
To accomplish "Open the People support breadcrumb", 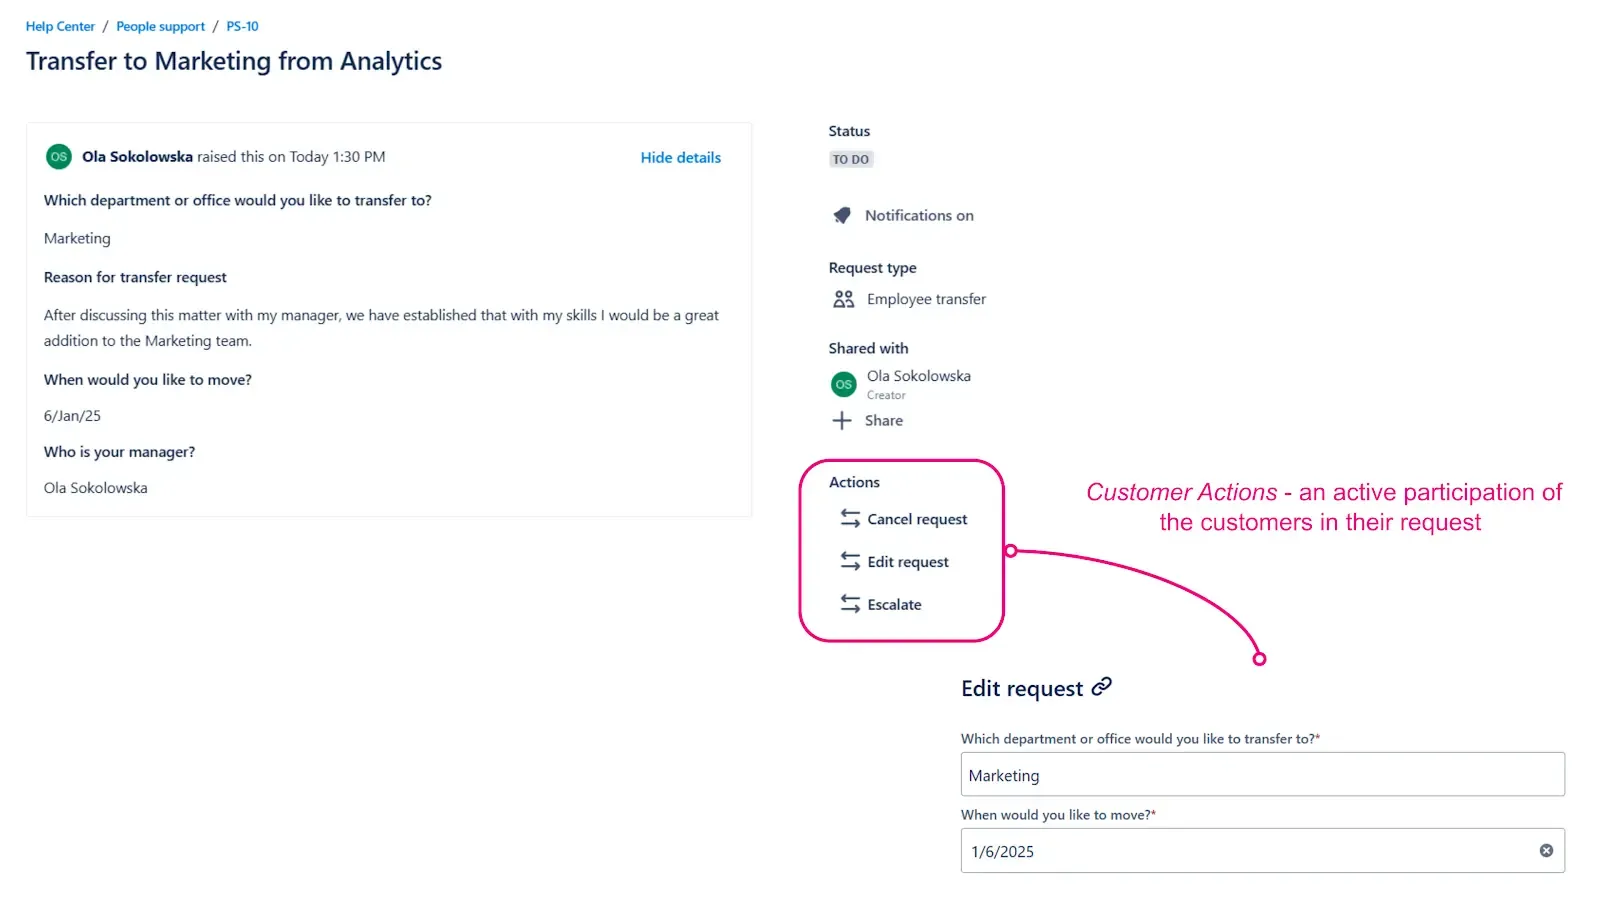I will 160,26.
